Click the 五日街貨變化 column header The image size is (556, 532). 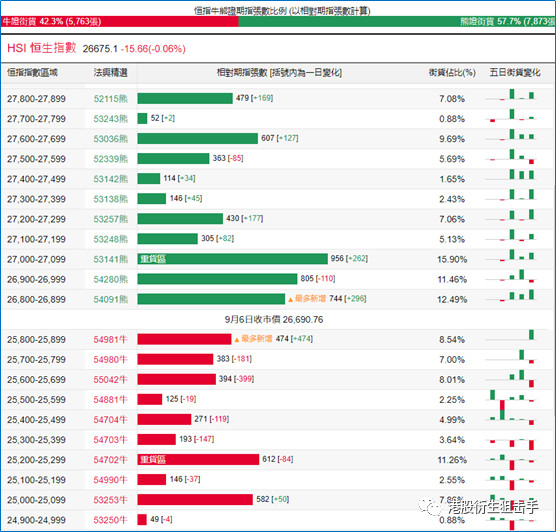[x=515, y=73]
